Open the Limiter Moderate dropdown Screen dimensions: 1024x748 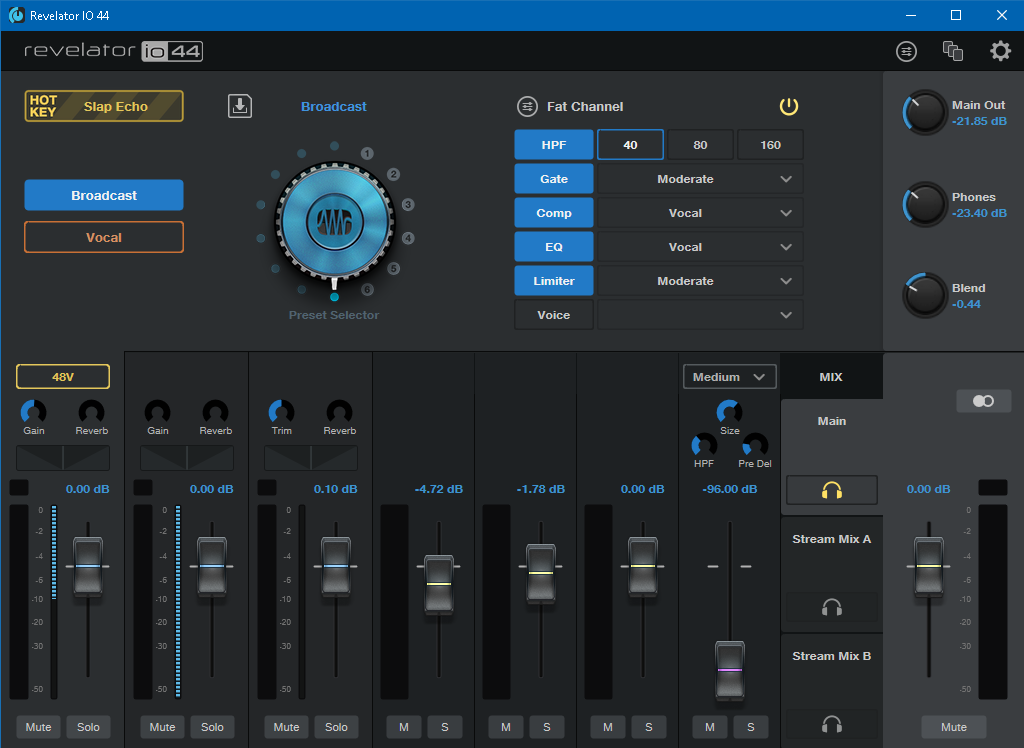[x=700, y=281]
